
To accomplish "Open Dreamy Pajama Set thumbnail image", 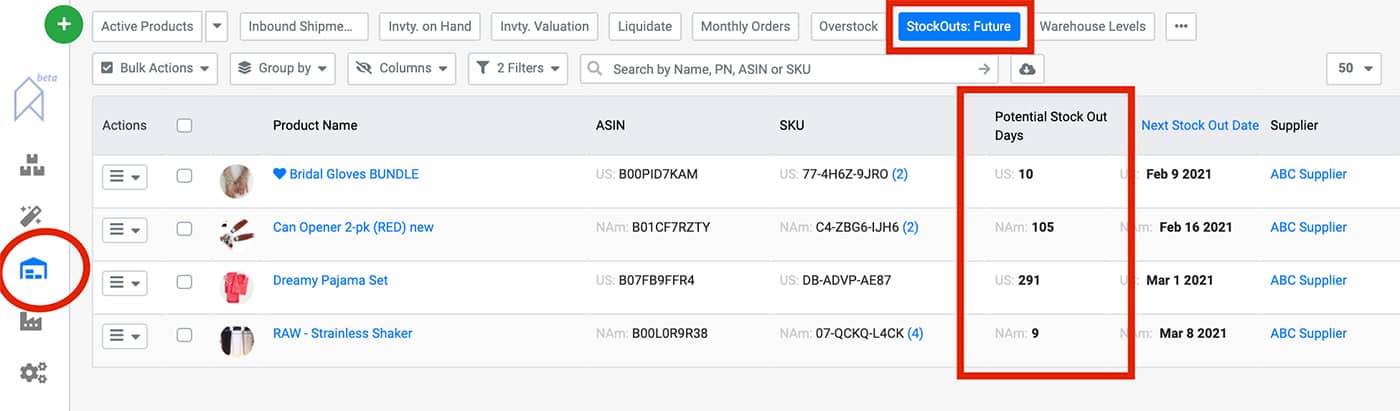I will coord(237,287).
